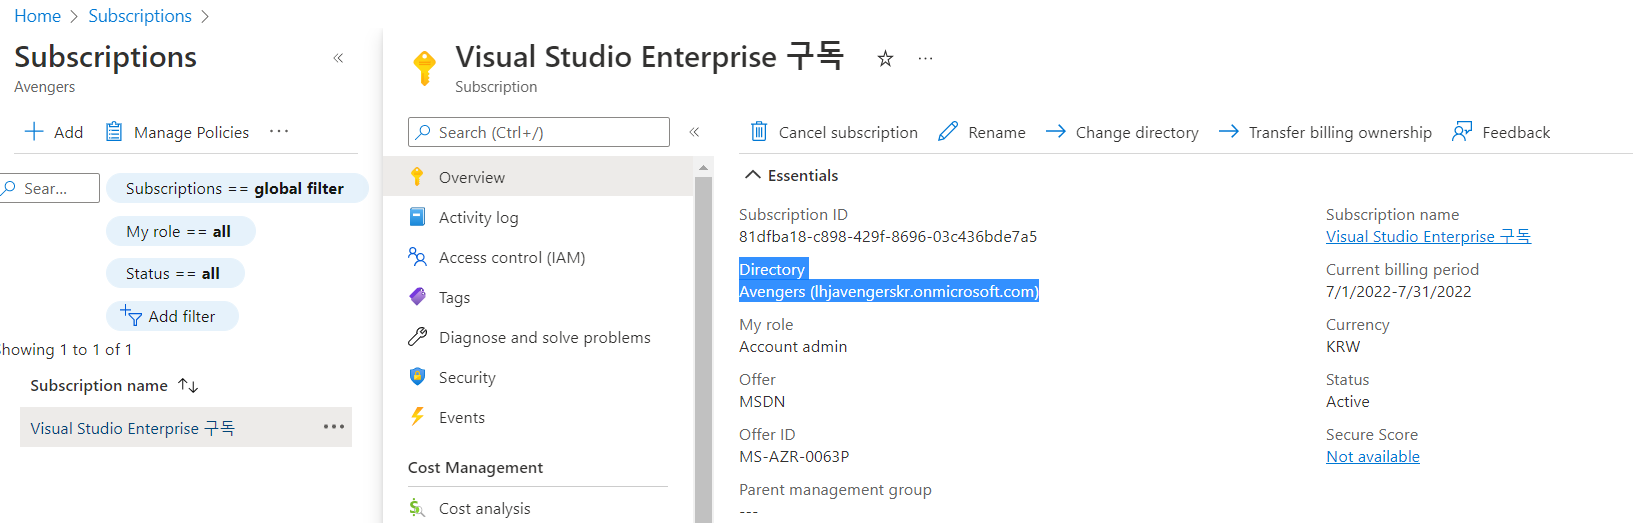This screenshot has width=1633, height=523.
Task: Collapse the resource menu with double chevron
Action: (x=694, y=132)
